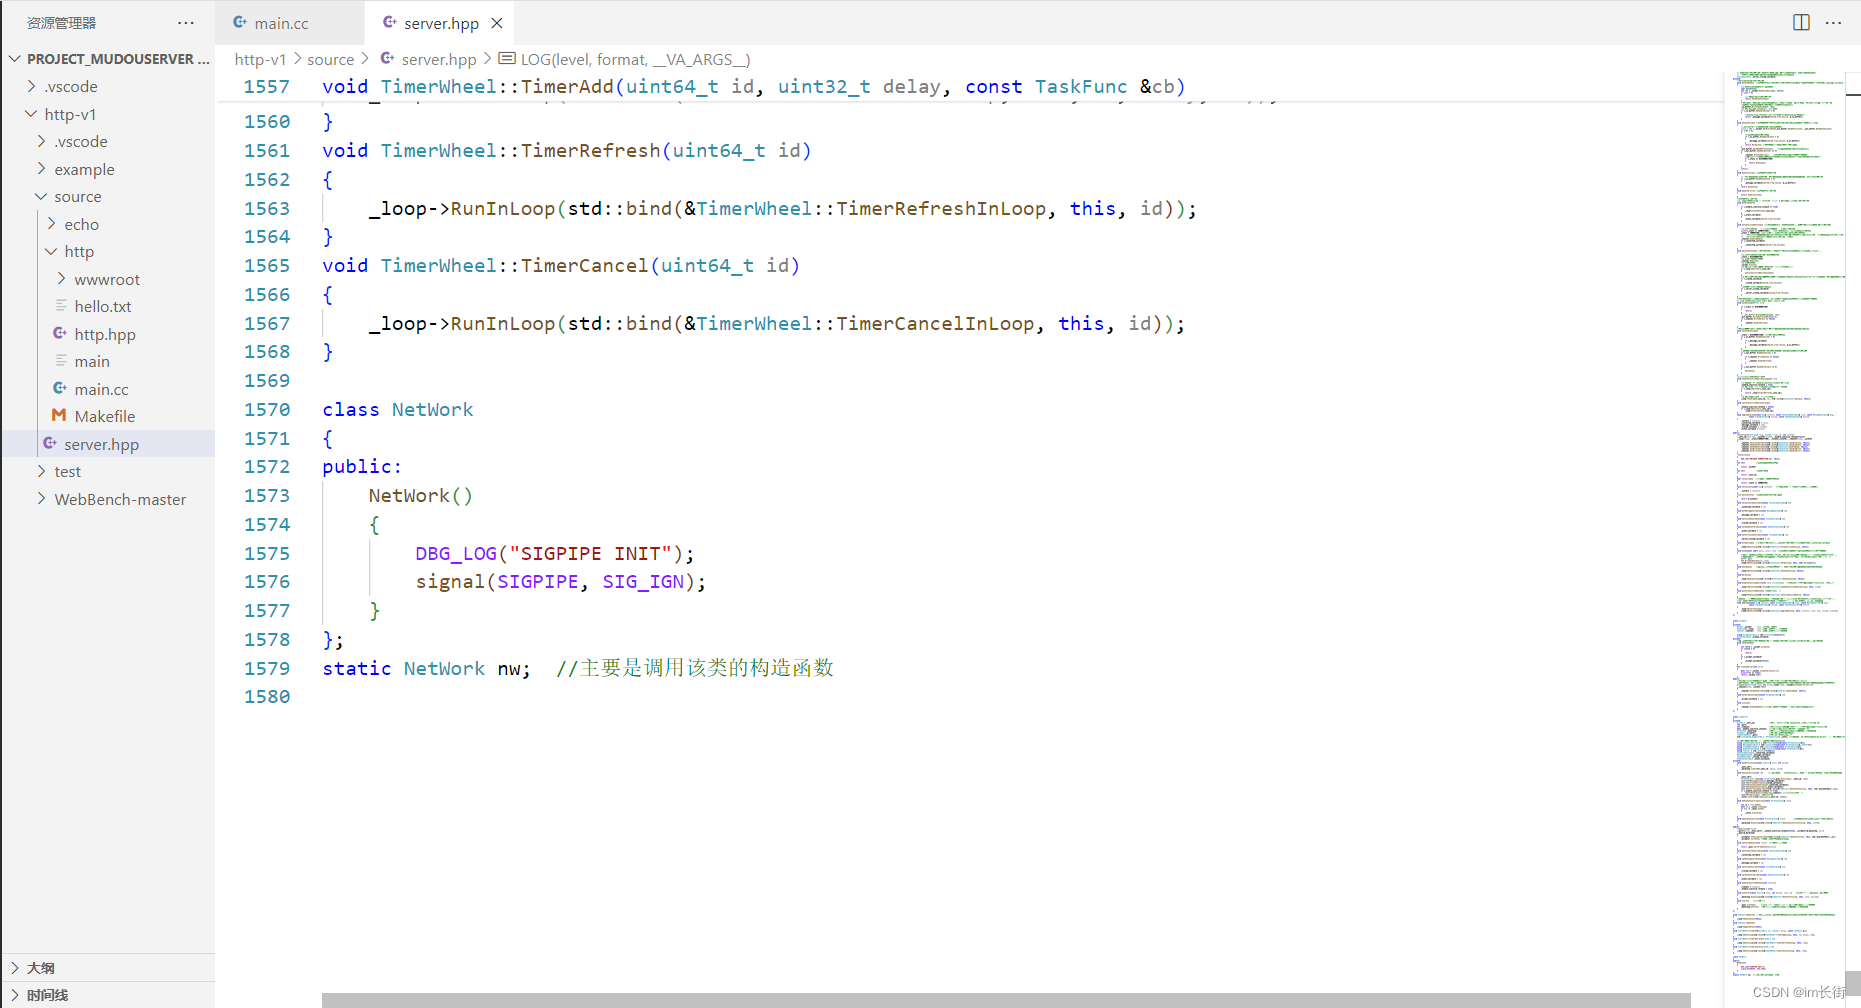The width and height of the screenshot is (1861, 1008).
Task: Click TimerRefreshInLoop in line 1563
Action: (941, 208)
